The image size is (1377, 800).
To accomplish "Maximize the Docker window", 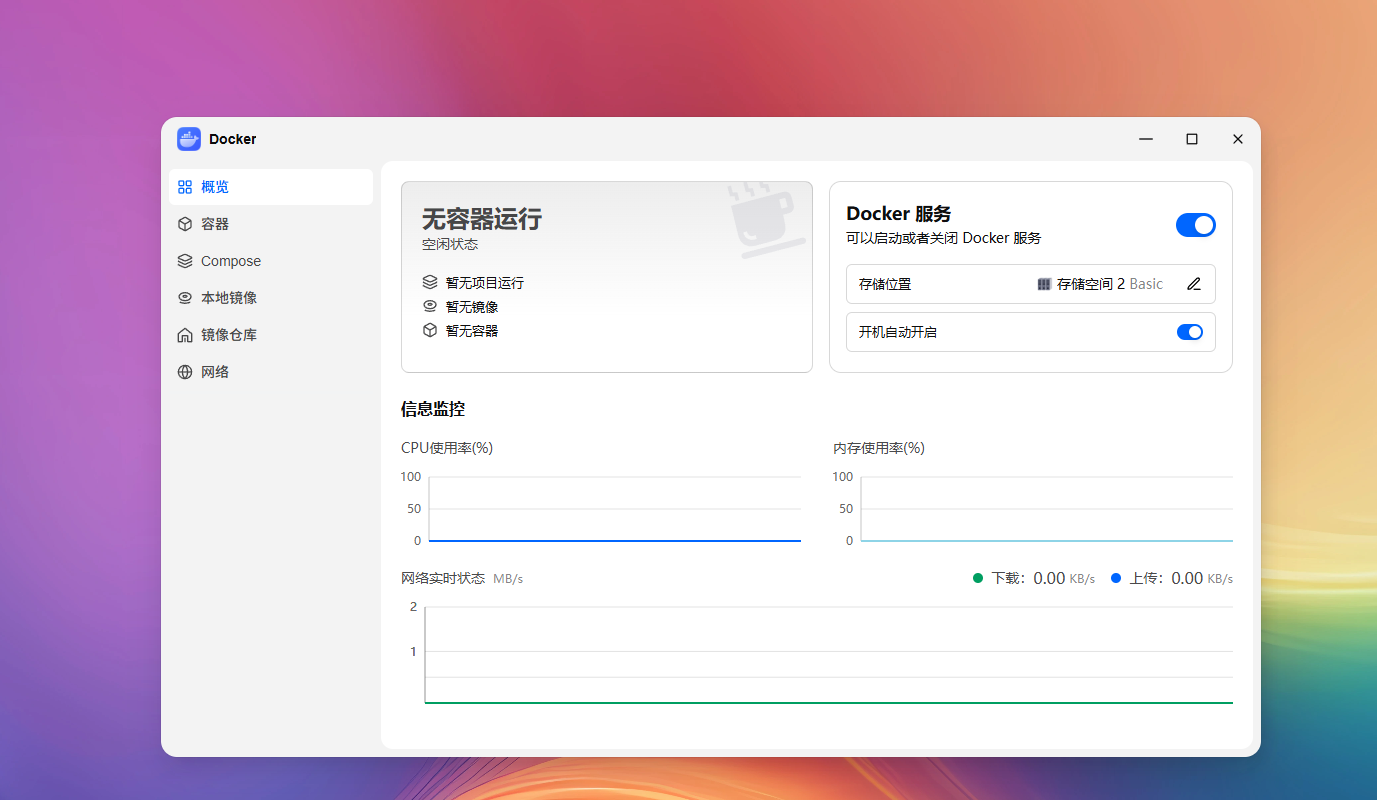I will tap(1192, 139).
